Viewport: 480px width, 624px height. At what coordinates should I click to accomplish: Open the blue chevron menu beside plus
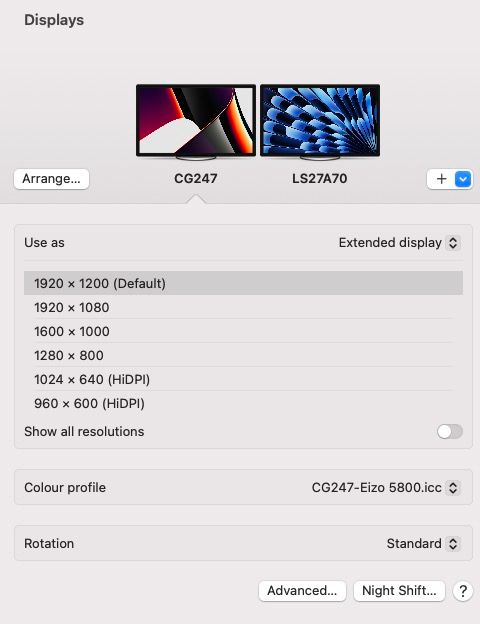[x=463, y=179]
